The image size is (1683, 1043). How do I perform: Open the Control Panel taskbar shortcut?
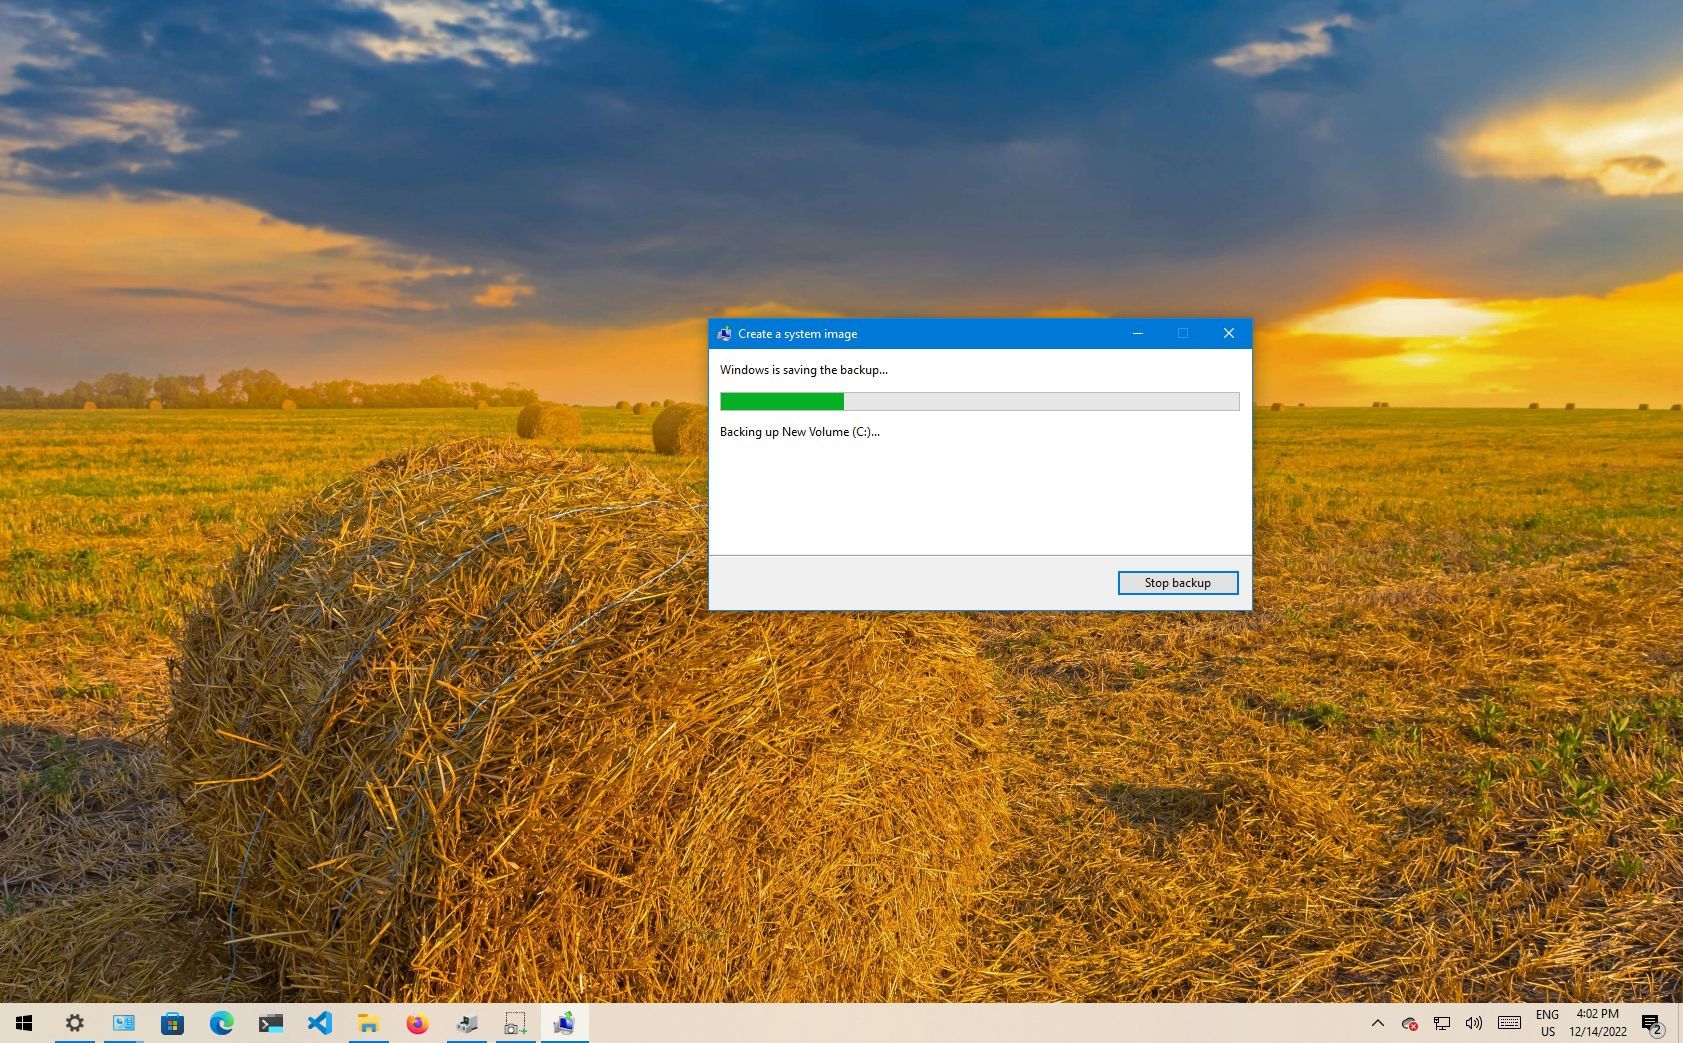(122, 1022)
